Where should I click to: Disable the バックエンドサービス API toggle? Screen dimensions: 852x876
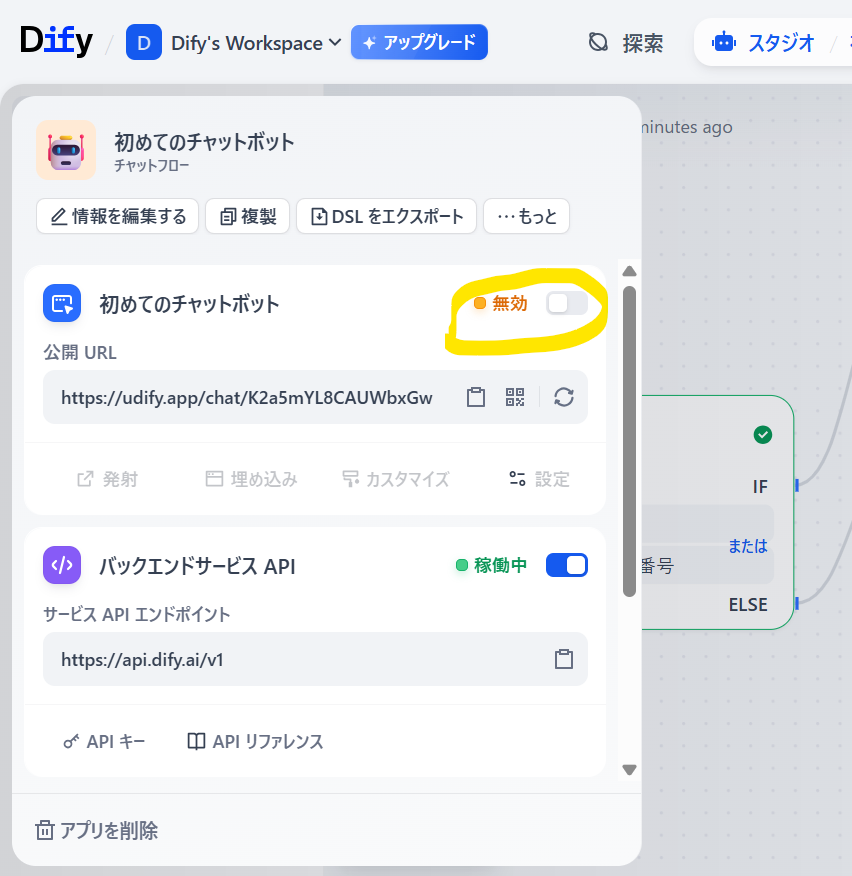pos(567,565)
